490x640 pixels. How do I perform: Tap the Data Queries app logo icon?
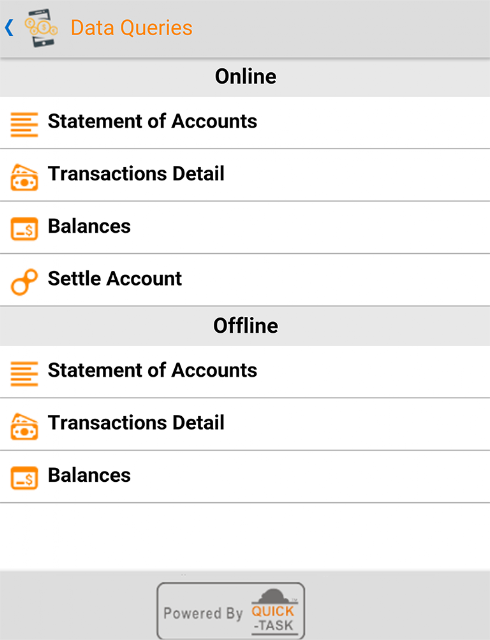tap(41, 28)
